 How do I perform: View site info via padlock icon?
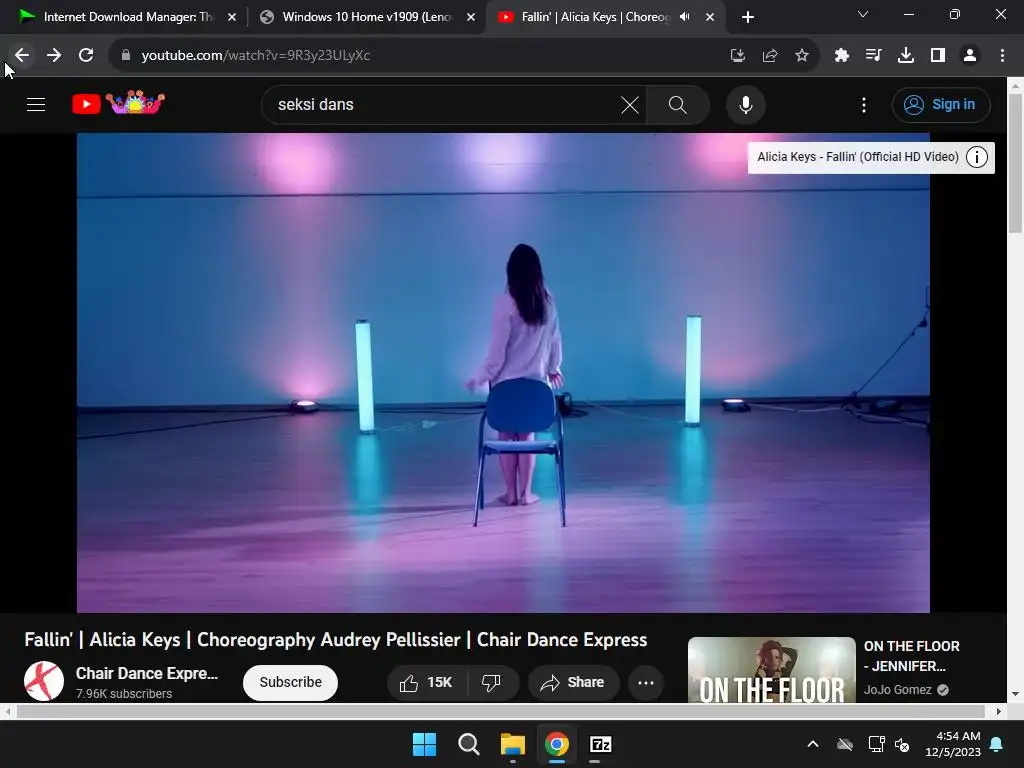point(125,56)
